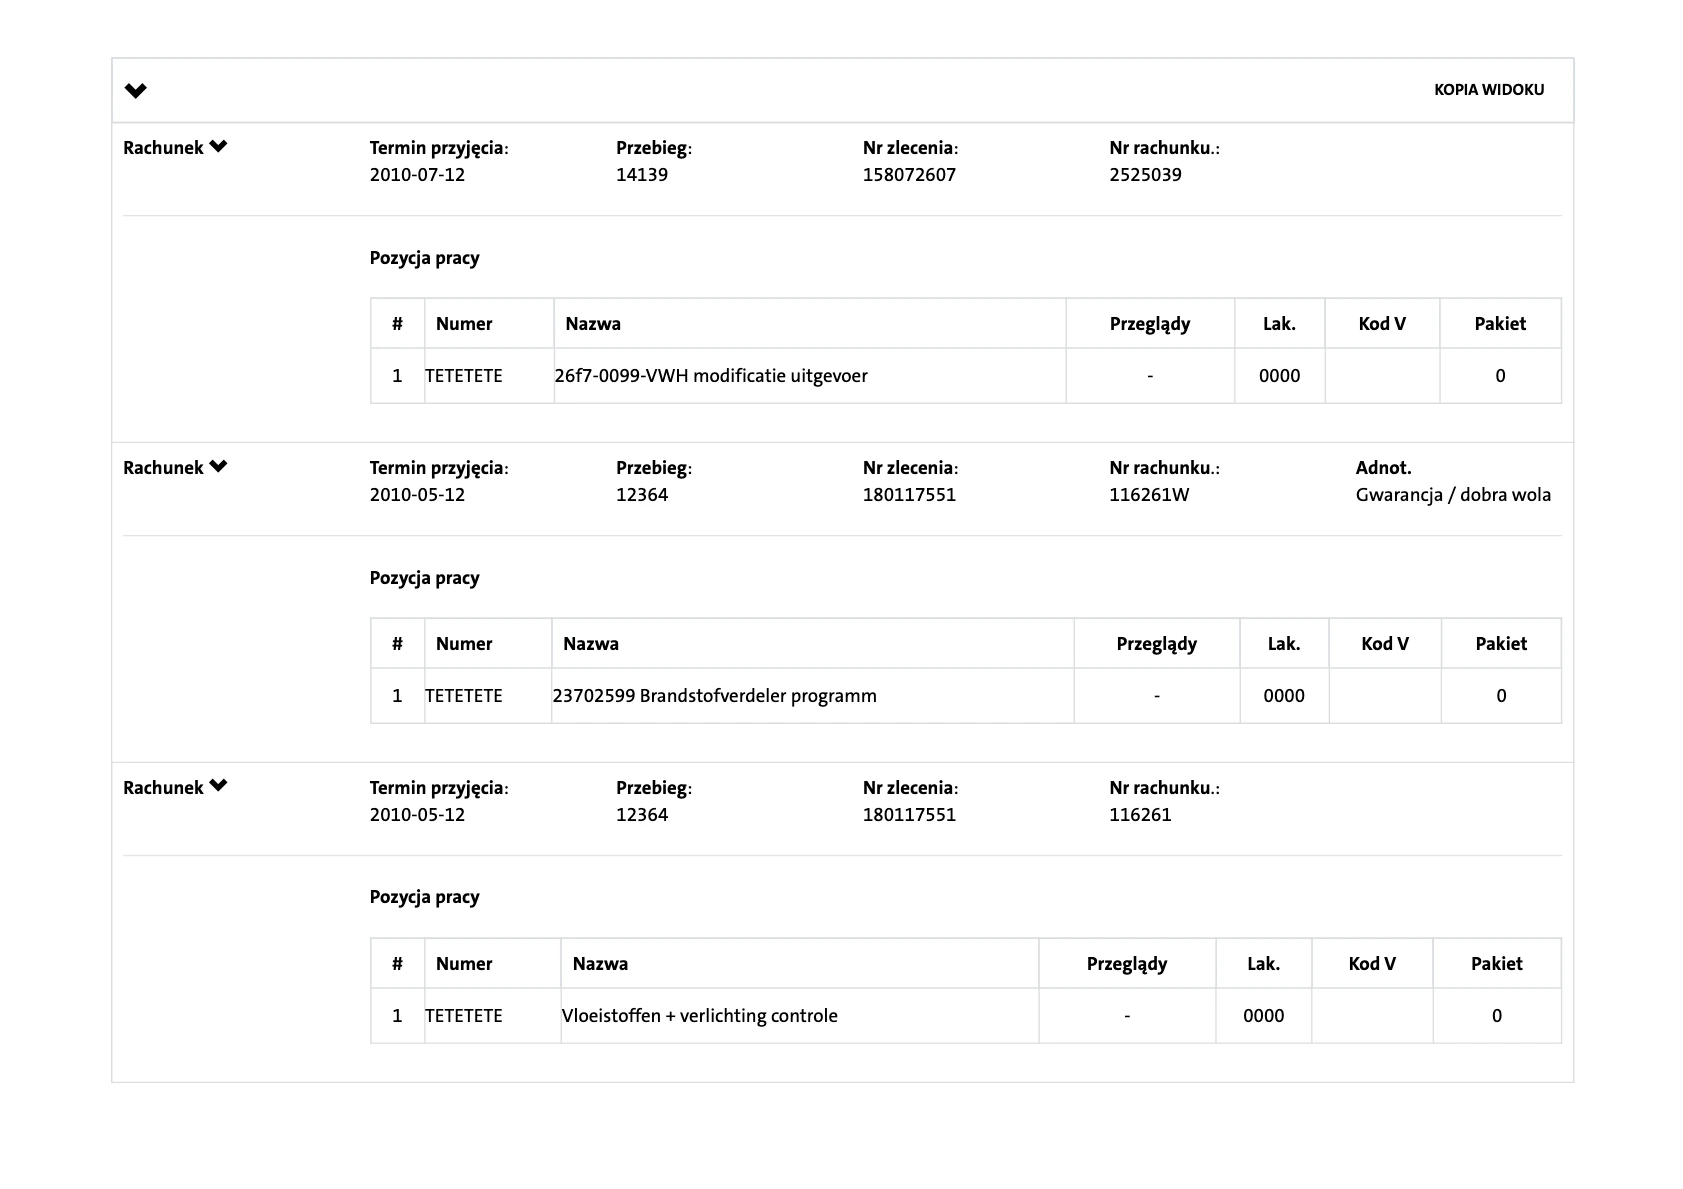The image size is (1683, 1189).
Task: Click invoice number 116261W
Action: (x=1148, y=495)
